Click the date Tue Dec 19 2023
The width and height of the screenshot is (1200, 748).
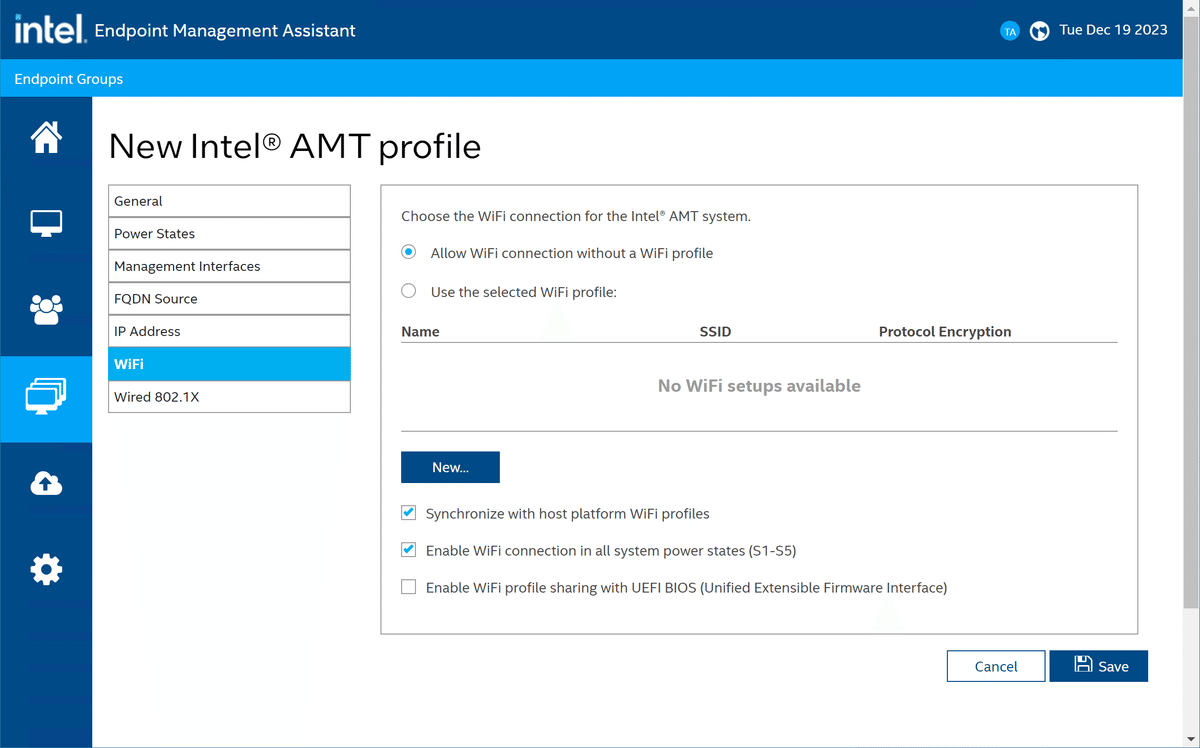1113,30
